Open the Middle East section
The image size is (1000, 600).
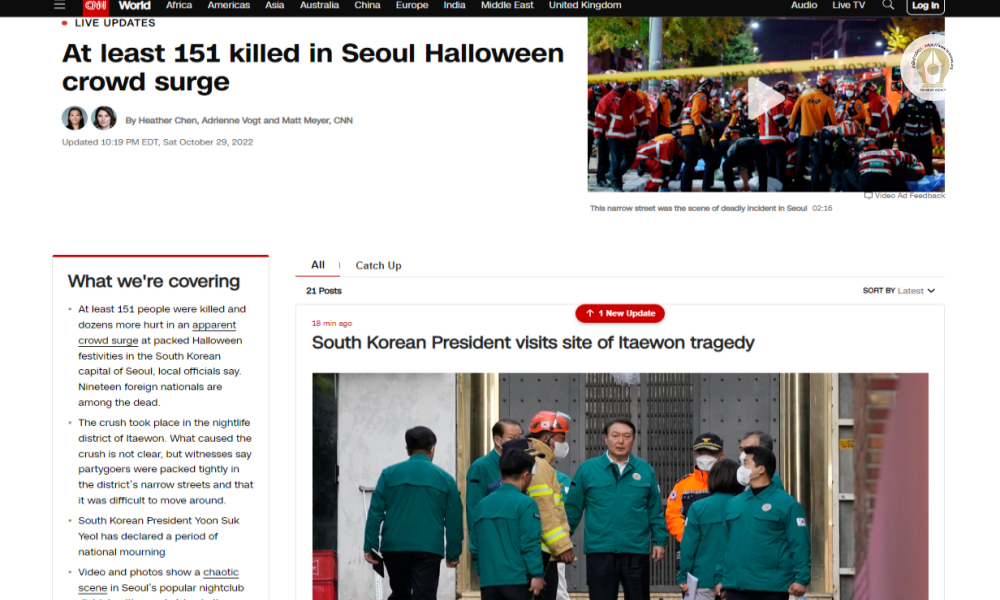(507, 6)
